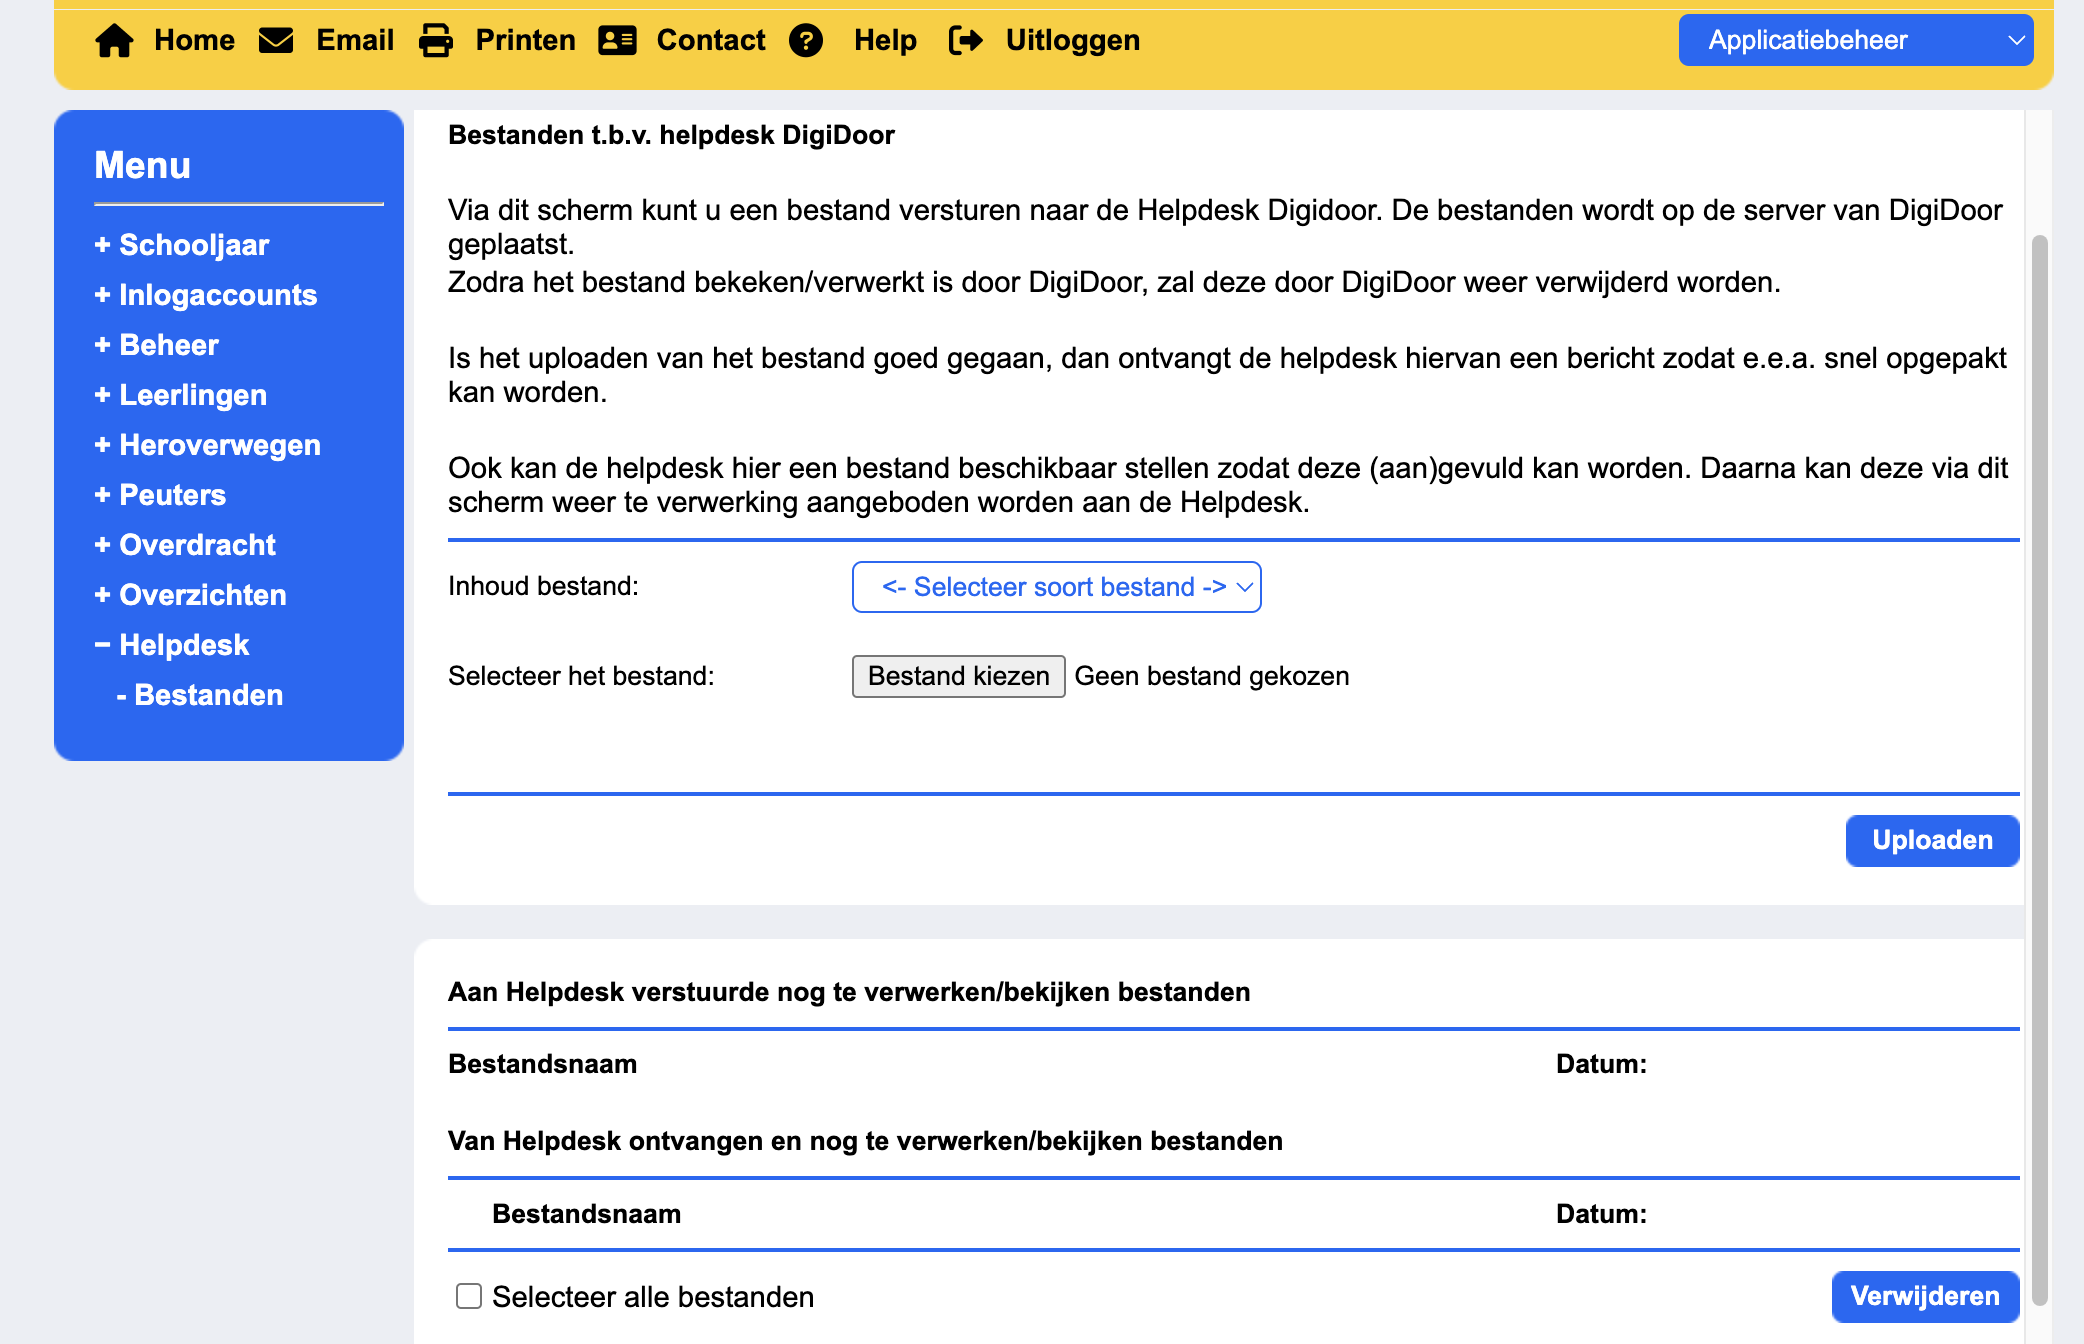Image resolution: width=2084 pixels, height=1344 pixels.
Task: Check Selecteer alle bestanden checkbox
Action: (469, 1296)
